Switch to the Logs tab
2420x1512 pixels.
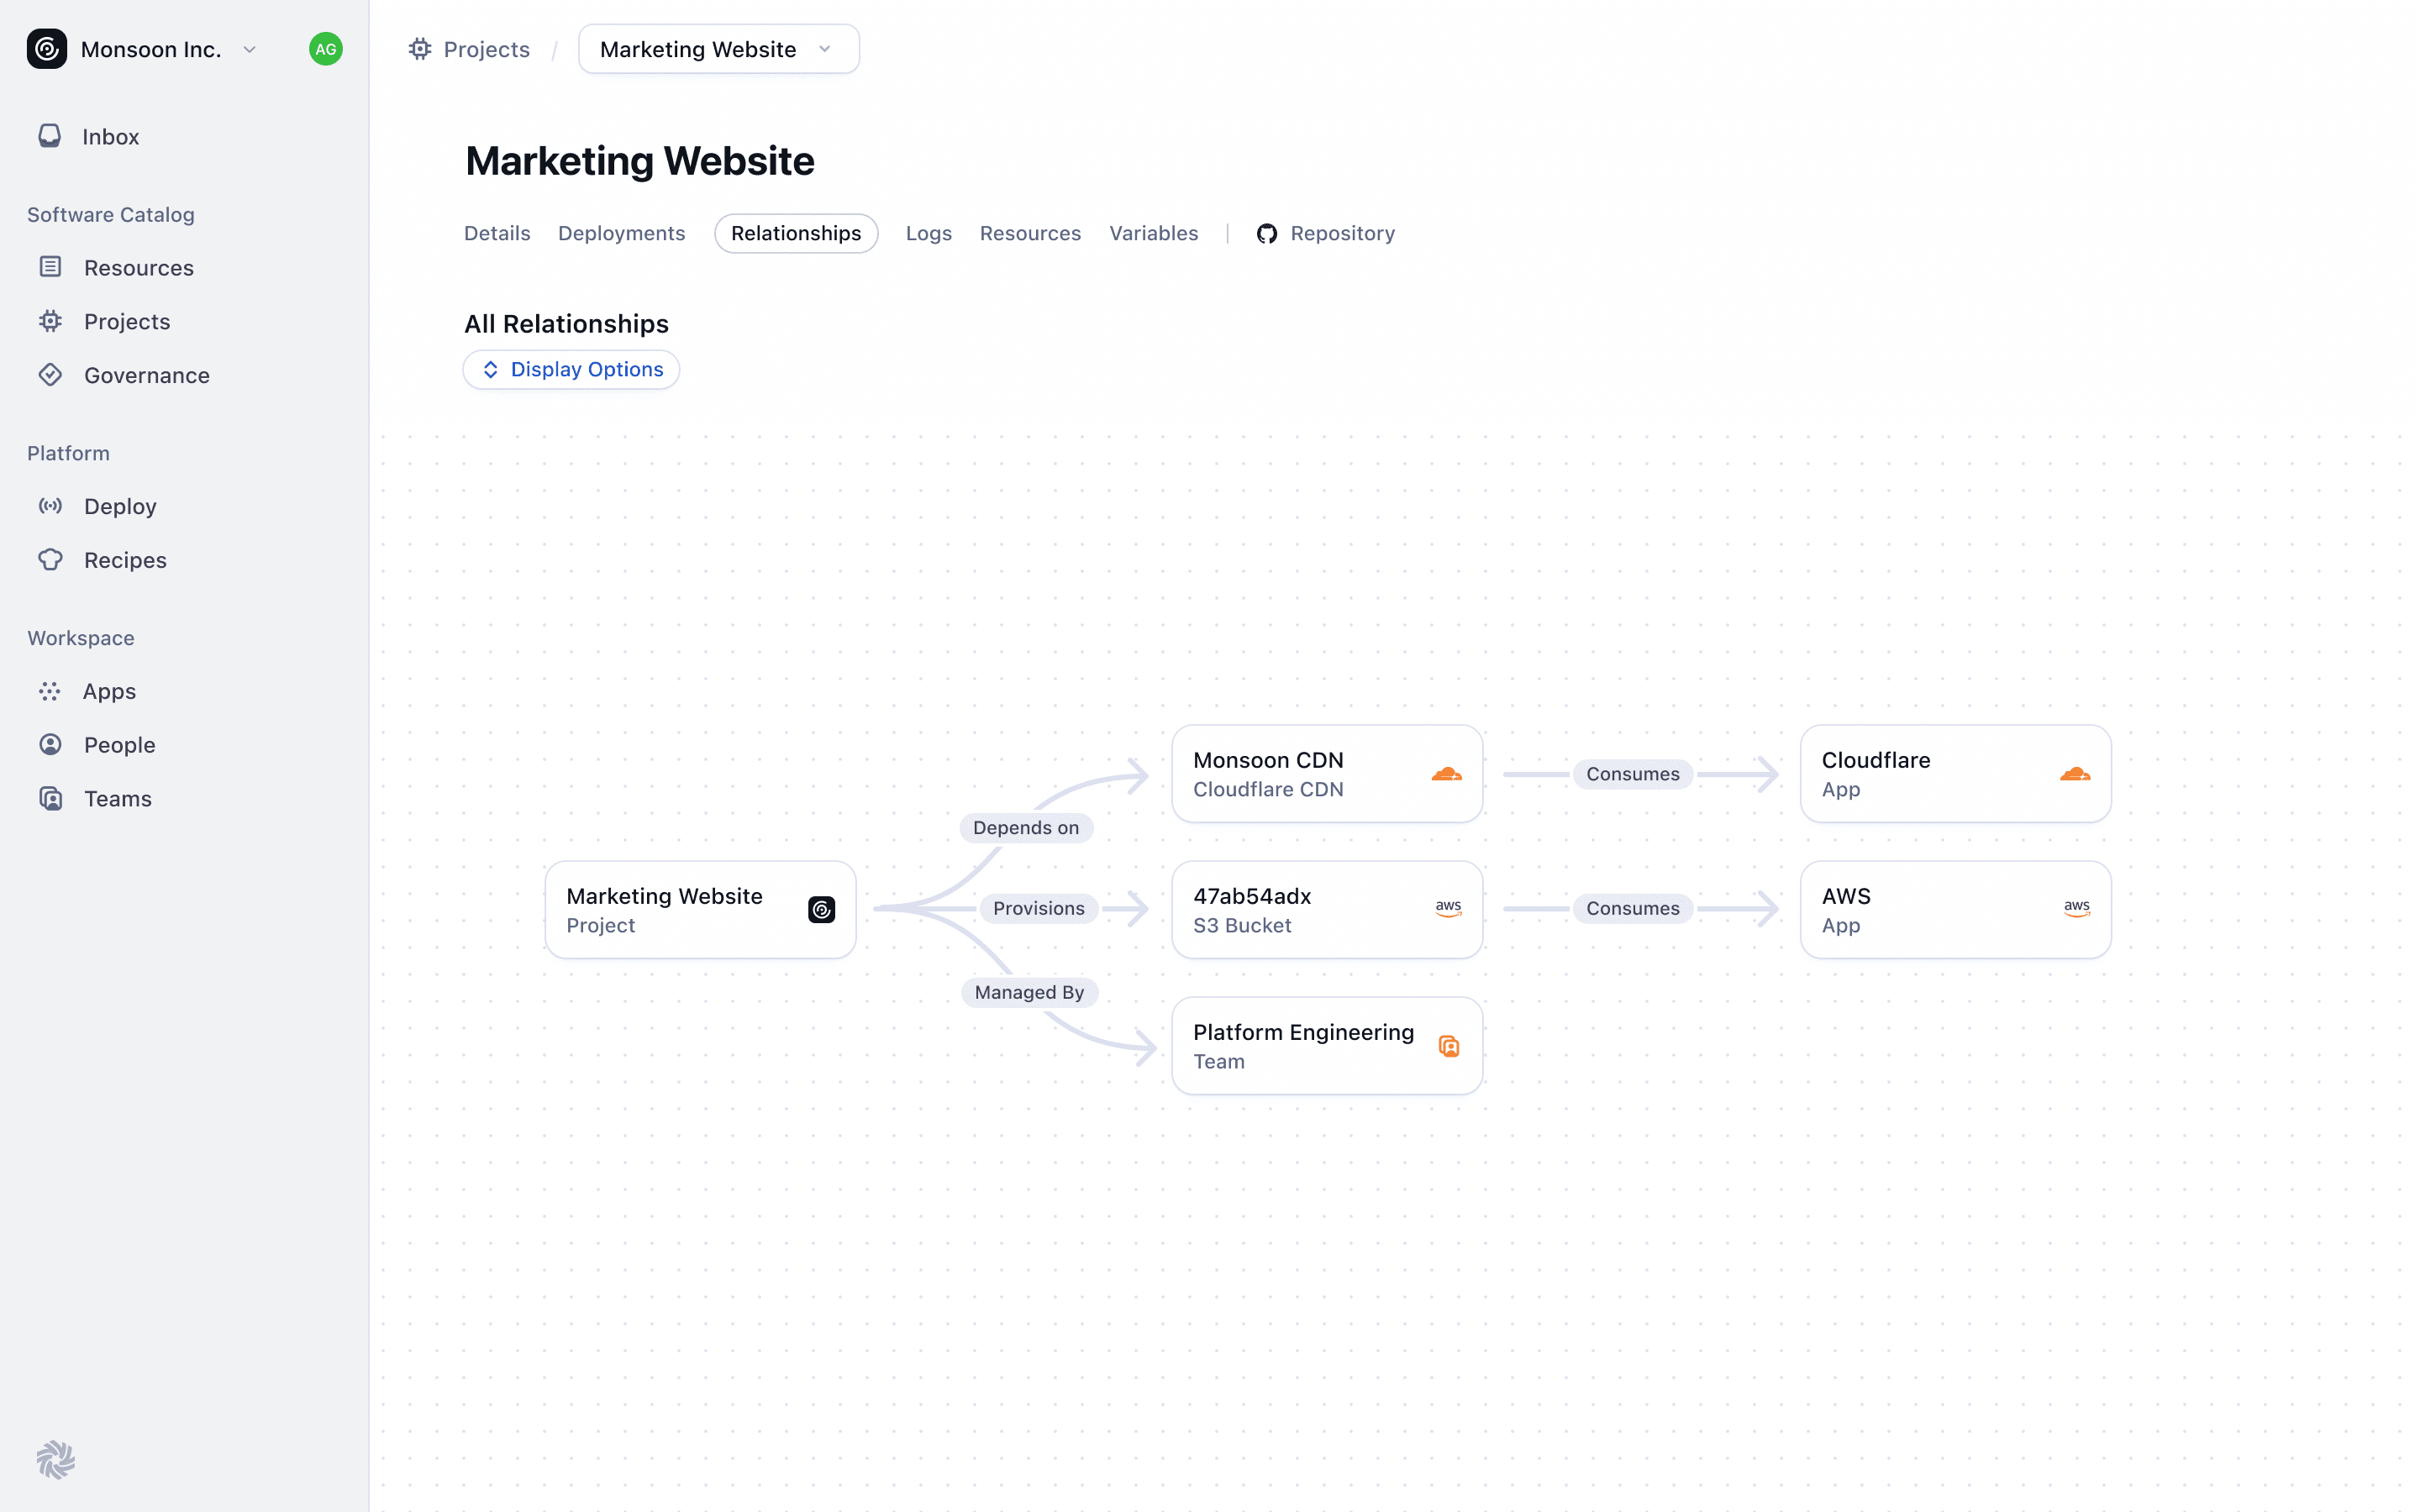click(928, 233)
